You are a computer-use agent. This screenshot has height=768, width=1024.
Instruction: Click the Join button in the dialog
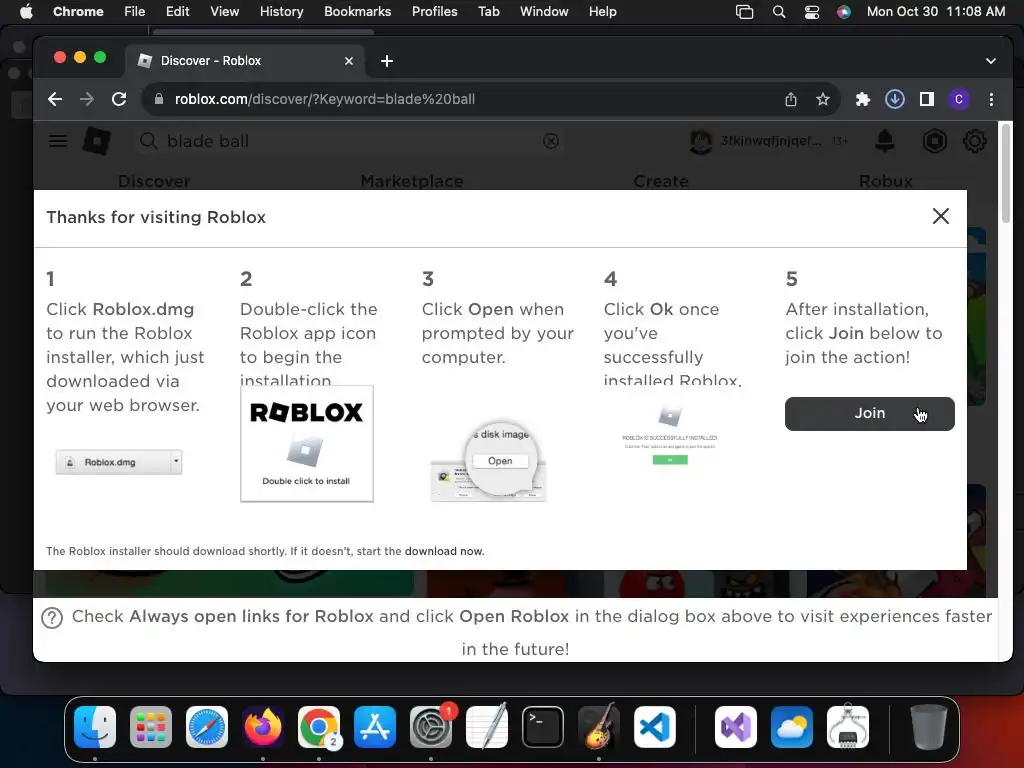click(869, 413)
